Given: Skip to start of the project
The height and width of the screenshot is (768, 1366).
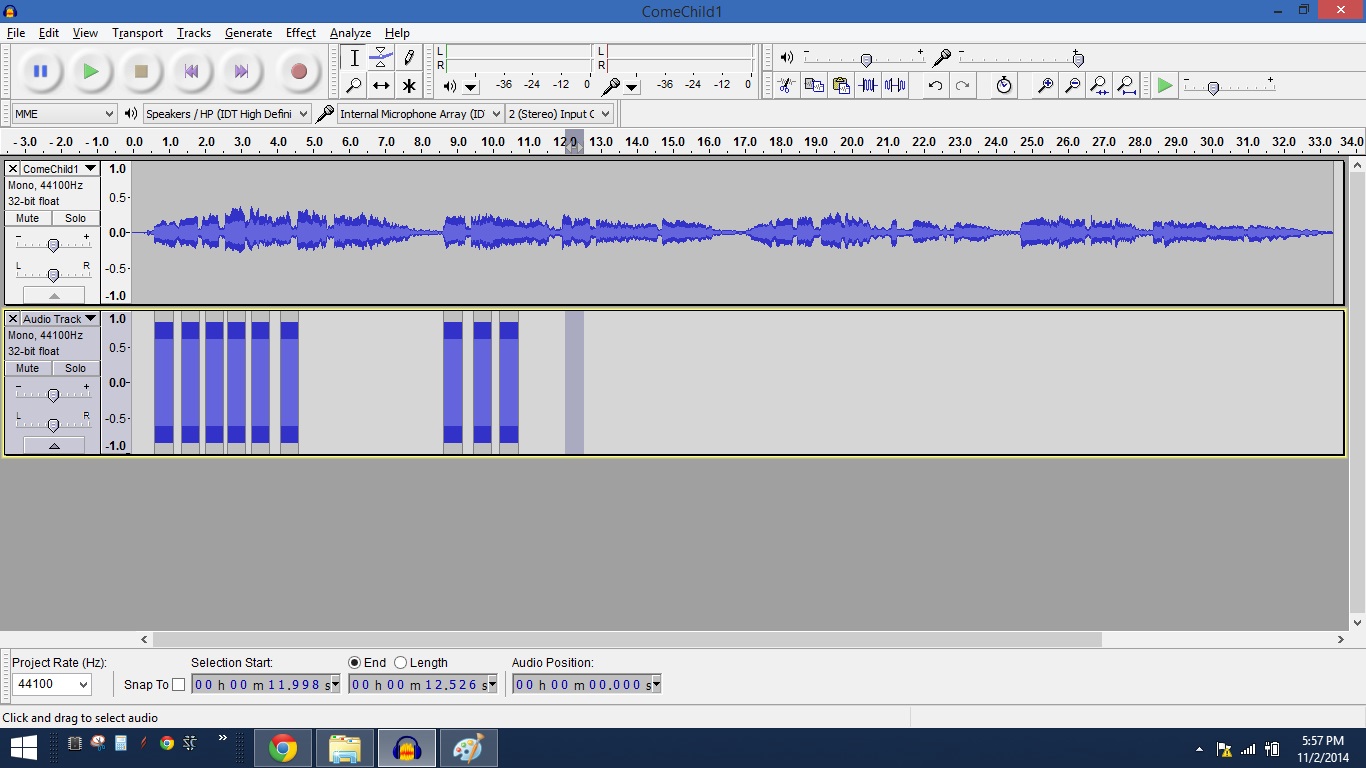Looking at the screenshot, I should [191, 71].
